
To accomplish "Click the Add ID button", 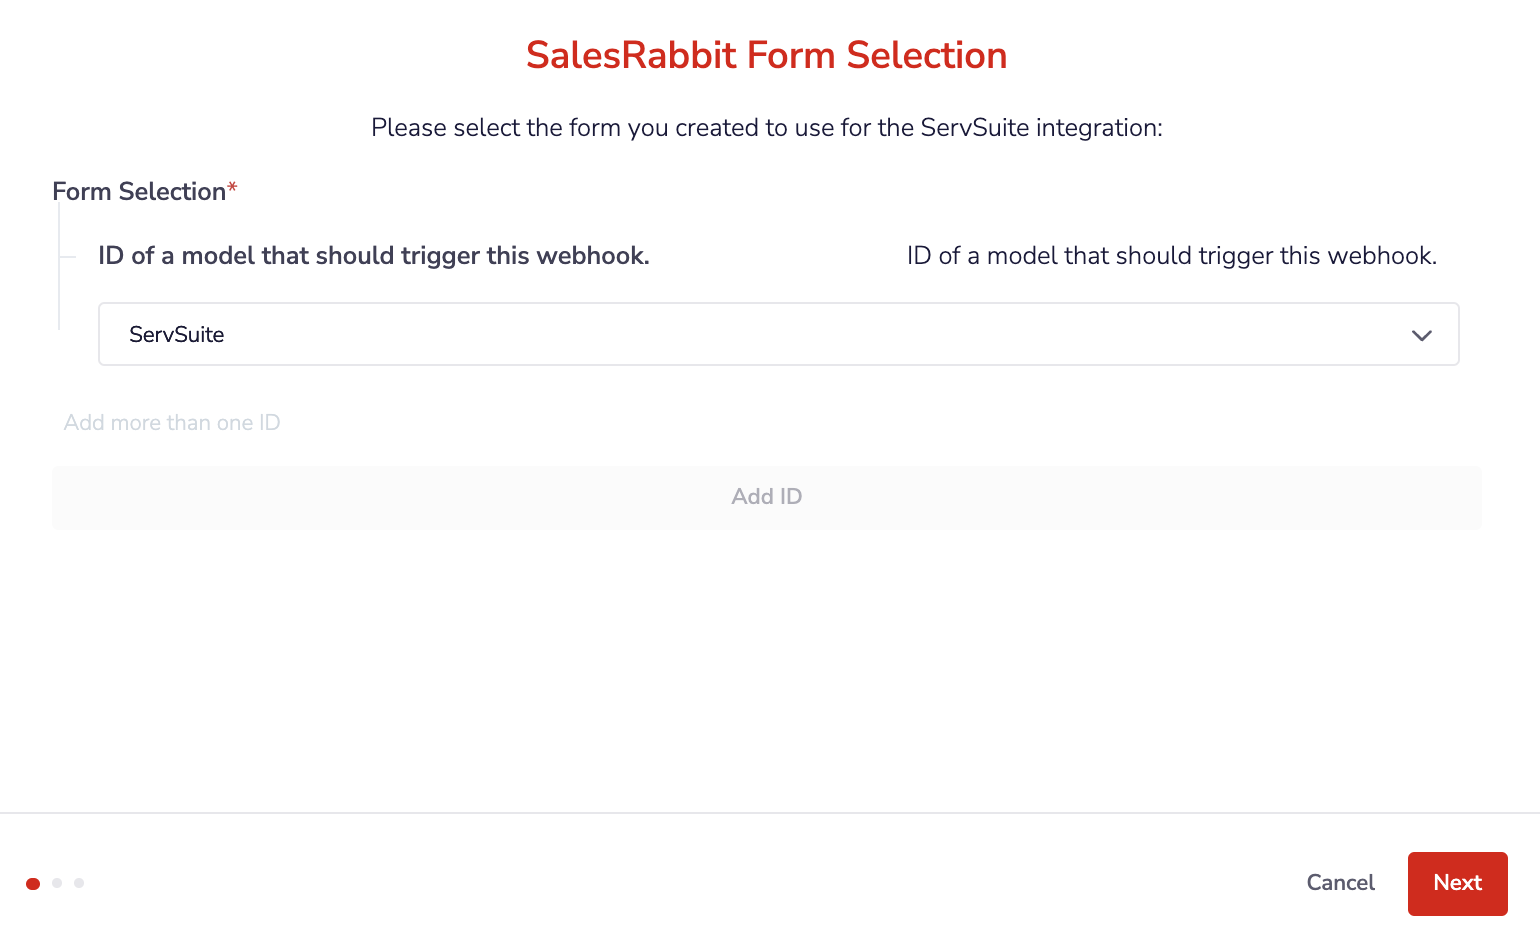I will 766,497.
